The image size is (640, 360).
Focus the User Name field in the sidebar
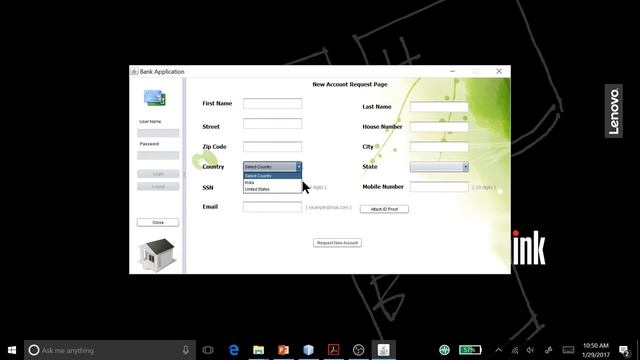[158, 133]
